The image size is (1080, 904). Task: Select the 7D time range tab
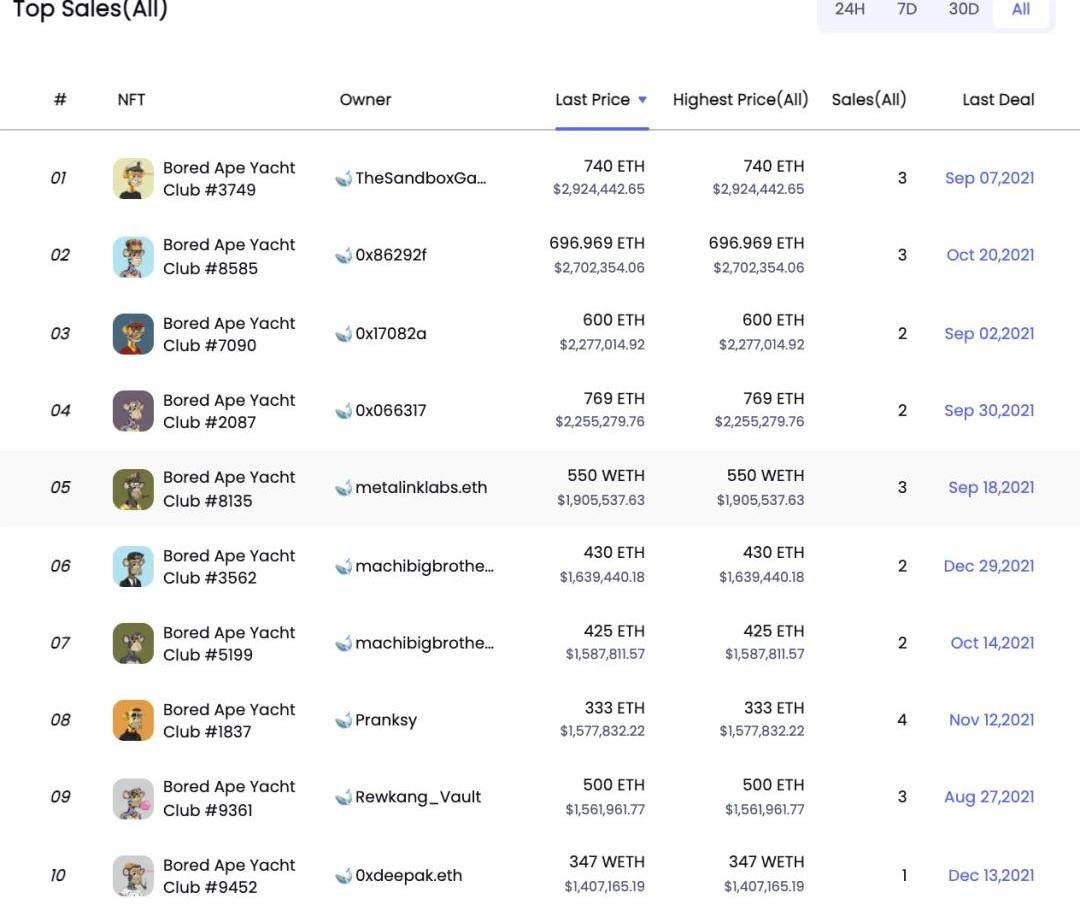tap(906, 9)
